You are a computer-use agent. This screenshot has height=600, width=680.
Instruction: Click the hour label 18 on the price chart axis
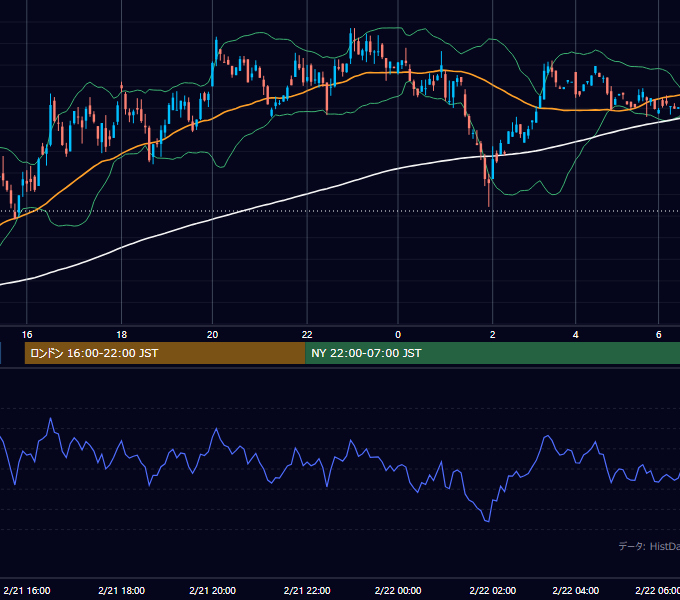pos(121,335)
